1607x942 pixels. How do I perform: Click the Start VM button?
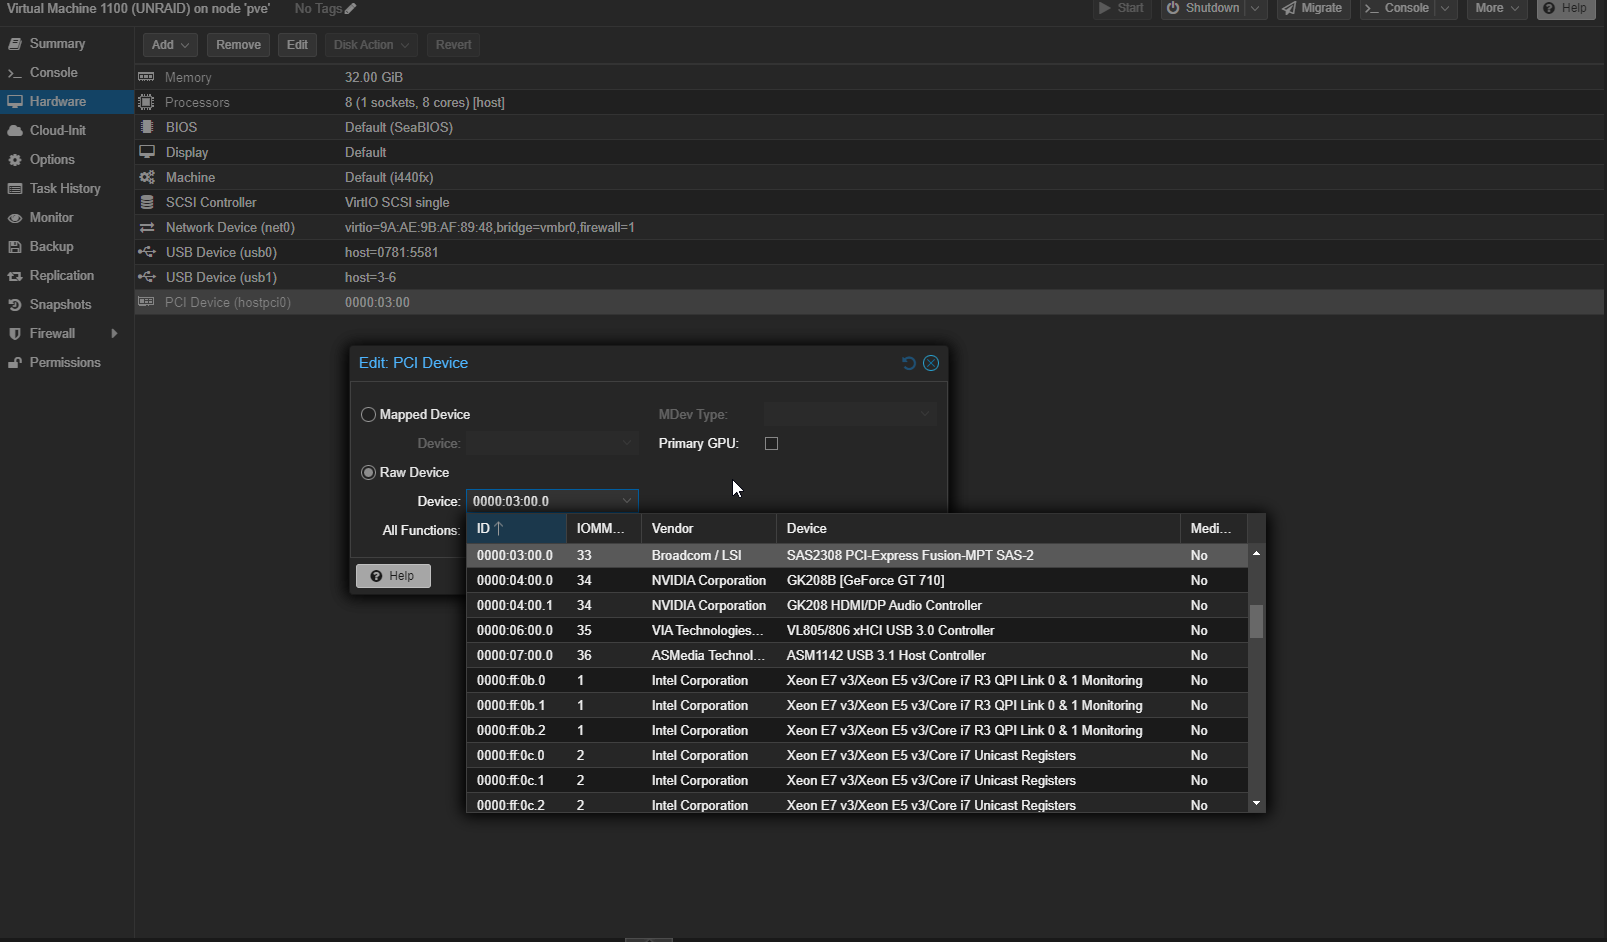tap(1121, 8)
